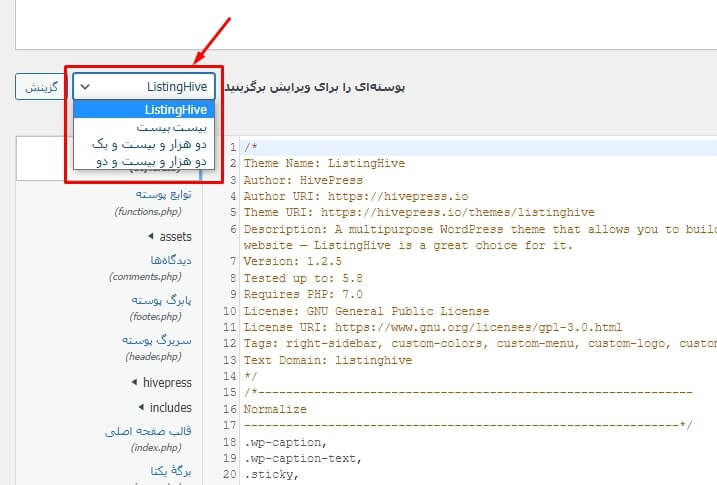The width and height of the screenshot is (717, 485).
Task: Click the Theme URI code line
Action: tap(419, 213)
